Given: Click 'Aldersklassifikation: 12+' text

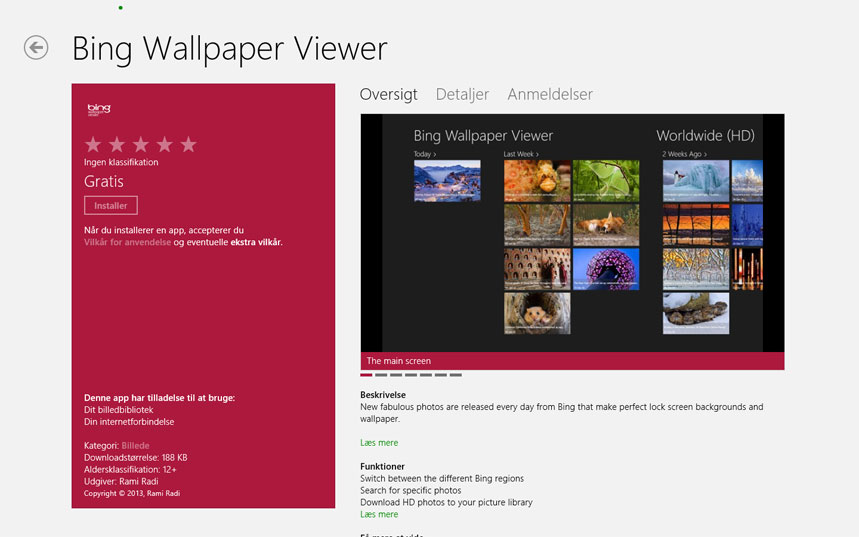Looking at the screenshot, I should click(130, 470).
